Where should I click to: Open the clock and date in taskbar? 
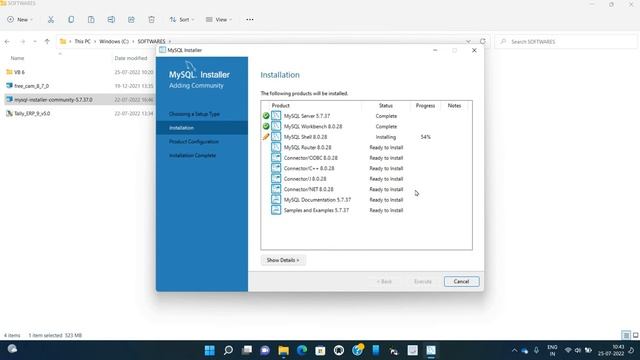[611, 350]
